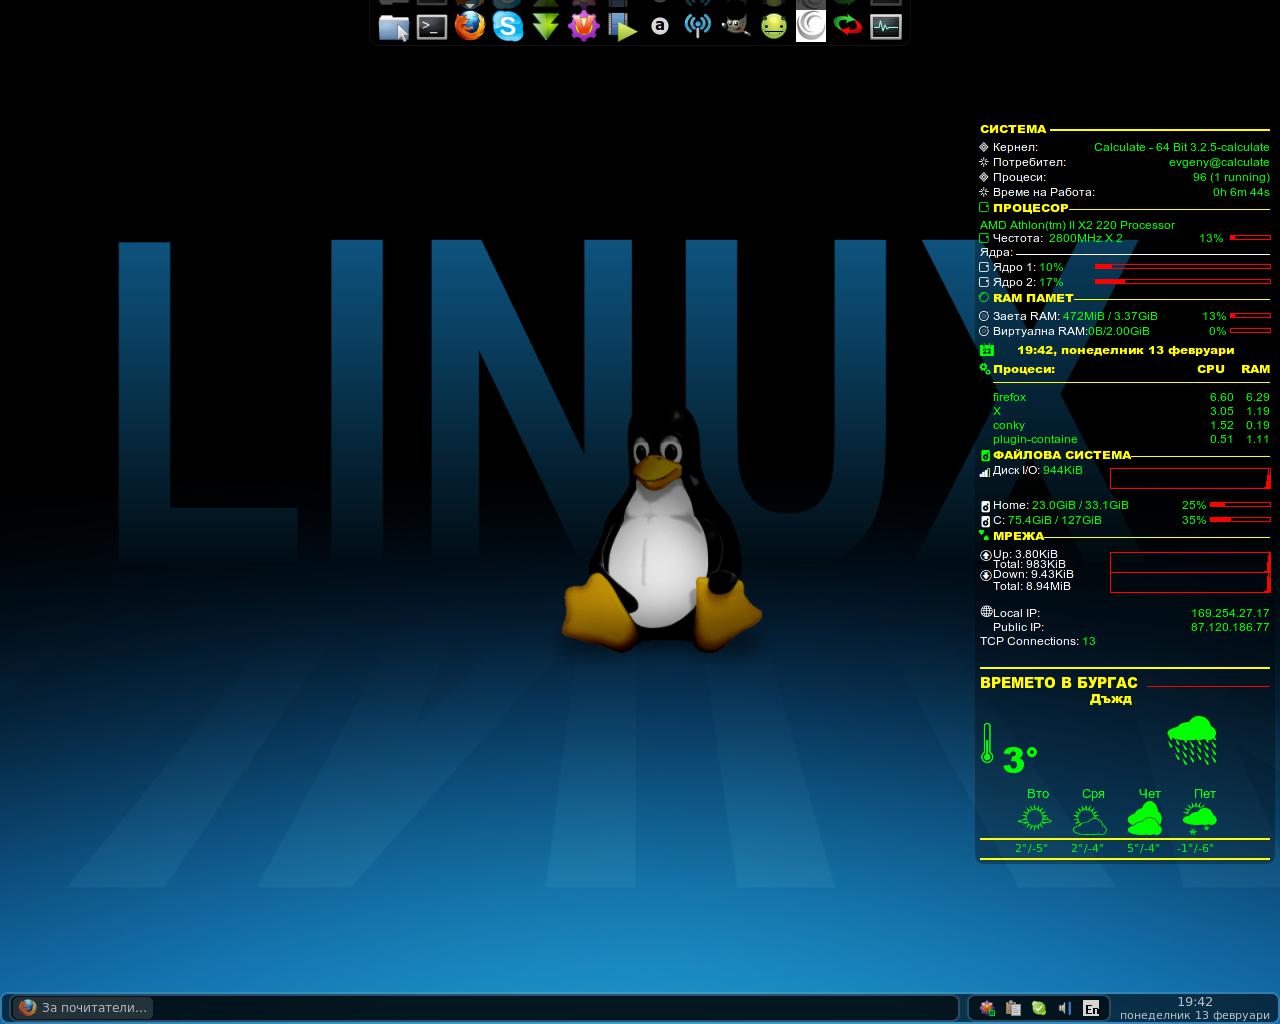Viewport: 1280px width, 1024px height.
Task: Open the clipboard manager tray icon
Action: pos(1013,1008)
